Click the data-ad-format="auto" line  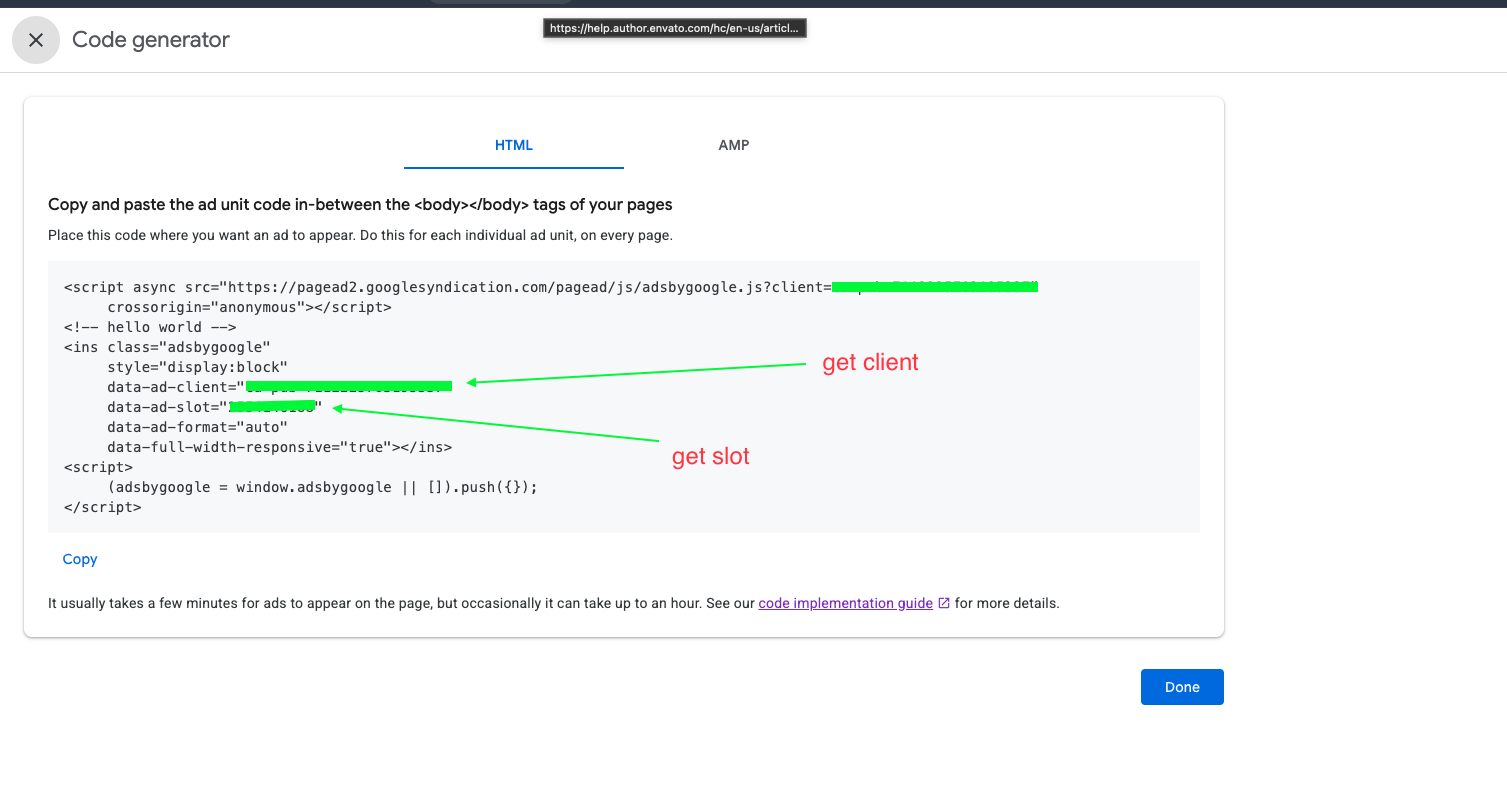click(197, 427)
